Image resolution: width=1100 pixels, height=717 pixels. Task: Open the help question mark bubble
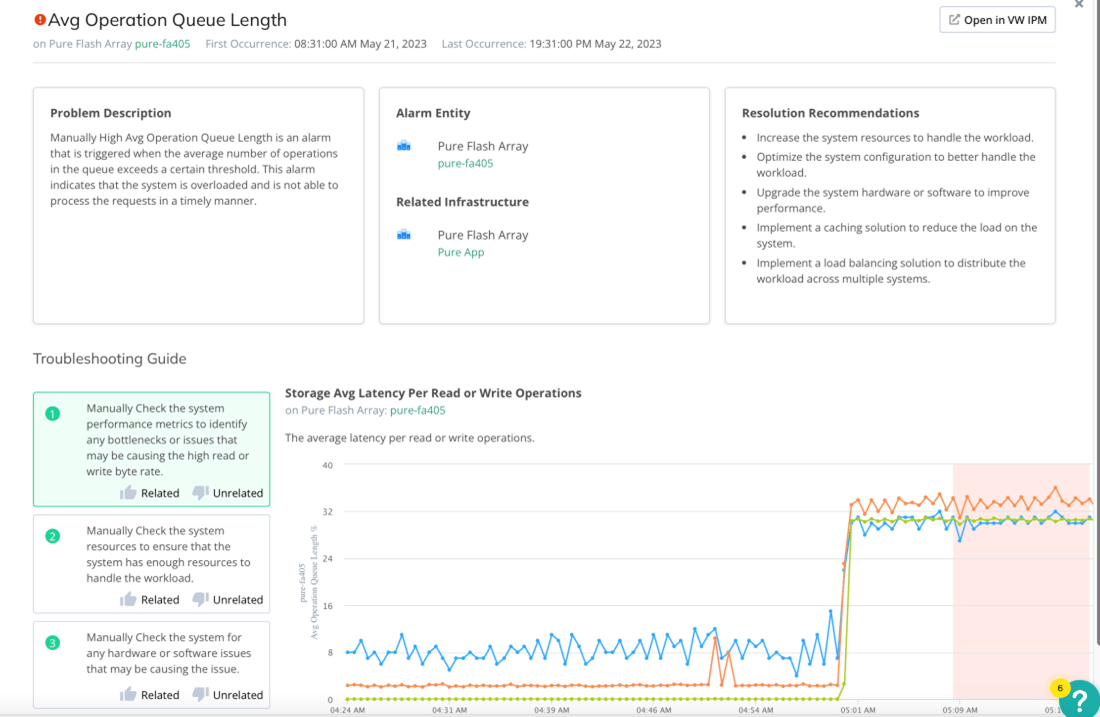pyautogui.click(x=1080, y=699)
